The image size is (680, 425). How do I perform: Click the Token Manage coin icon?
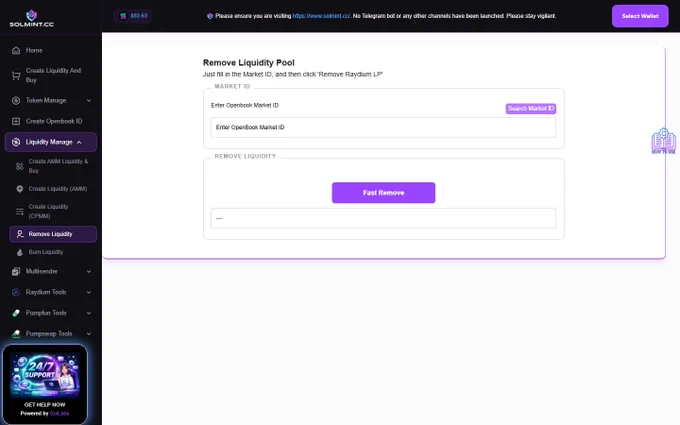coord(16,101)
